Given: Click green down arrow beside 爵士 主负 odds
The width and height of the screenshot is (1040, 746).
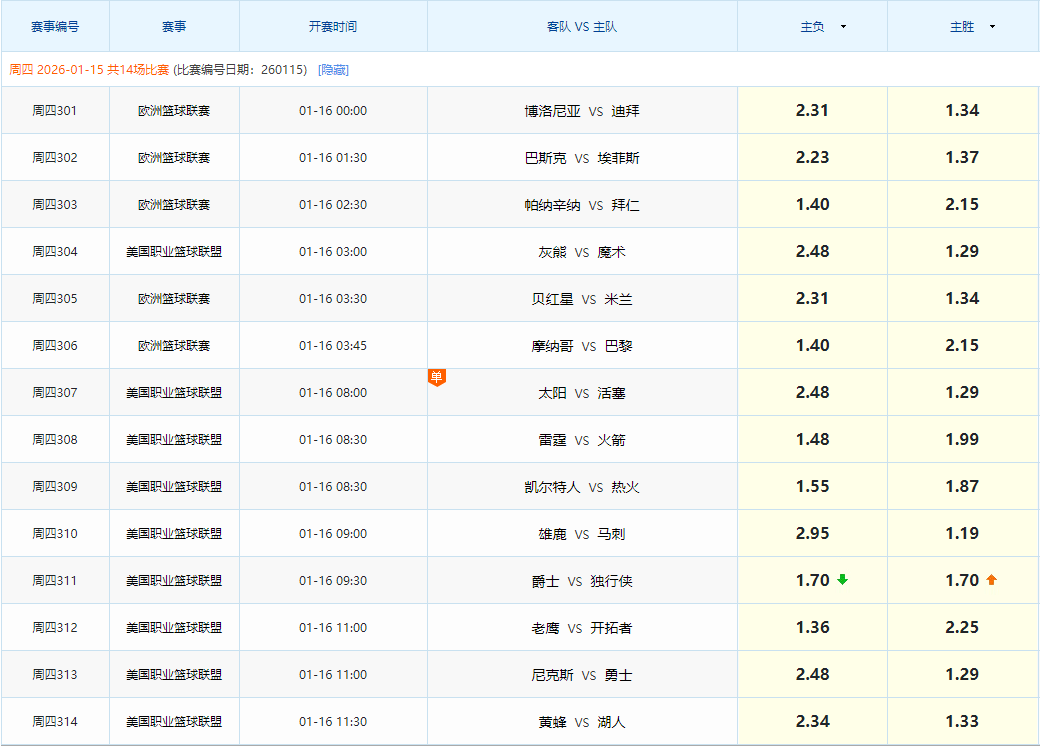Looking at the screenshot, I should (842, 580).
